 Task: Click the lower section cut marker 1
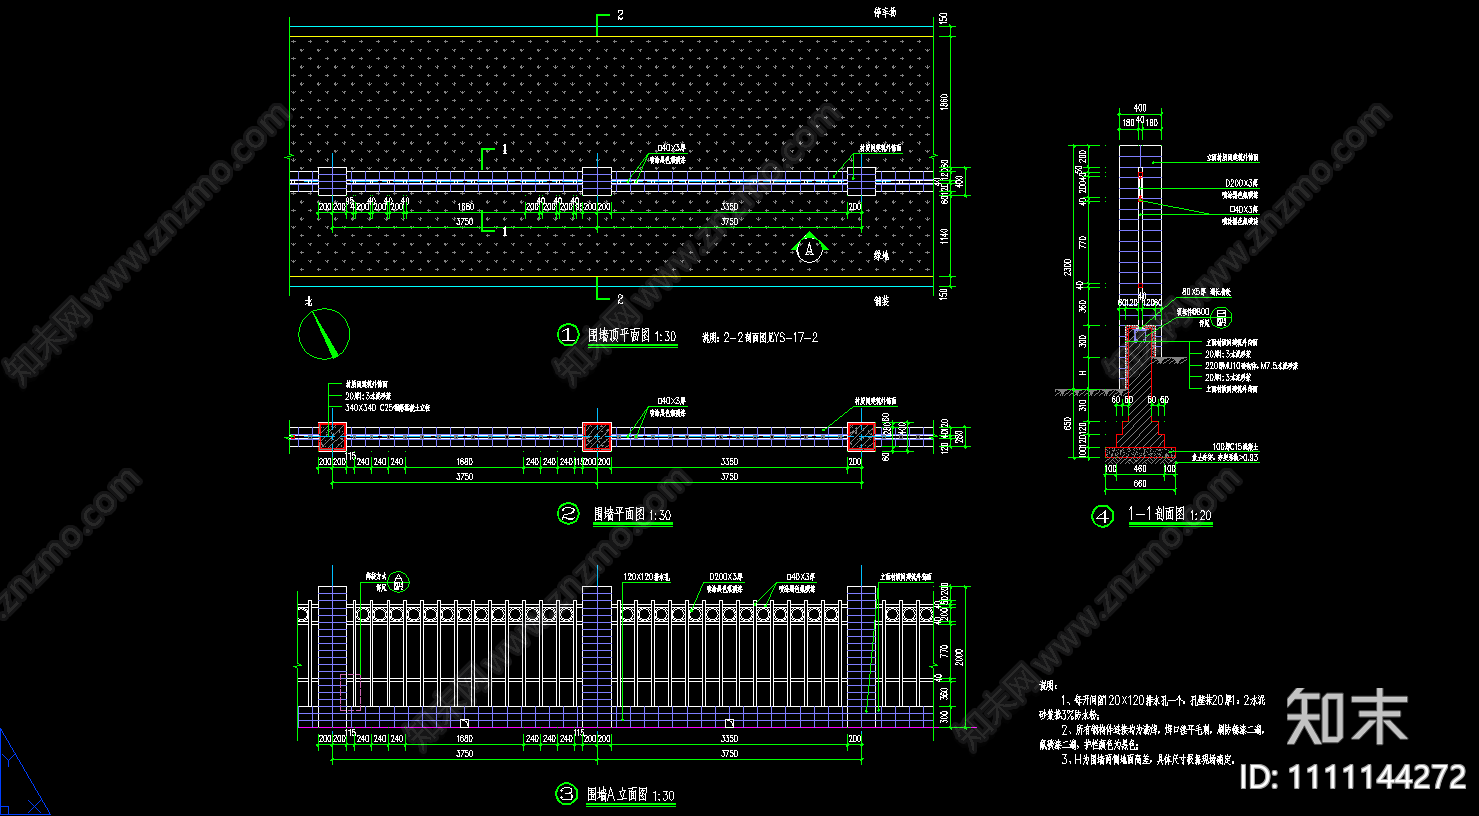tap(504, 231)
